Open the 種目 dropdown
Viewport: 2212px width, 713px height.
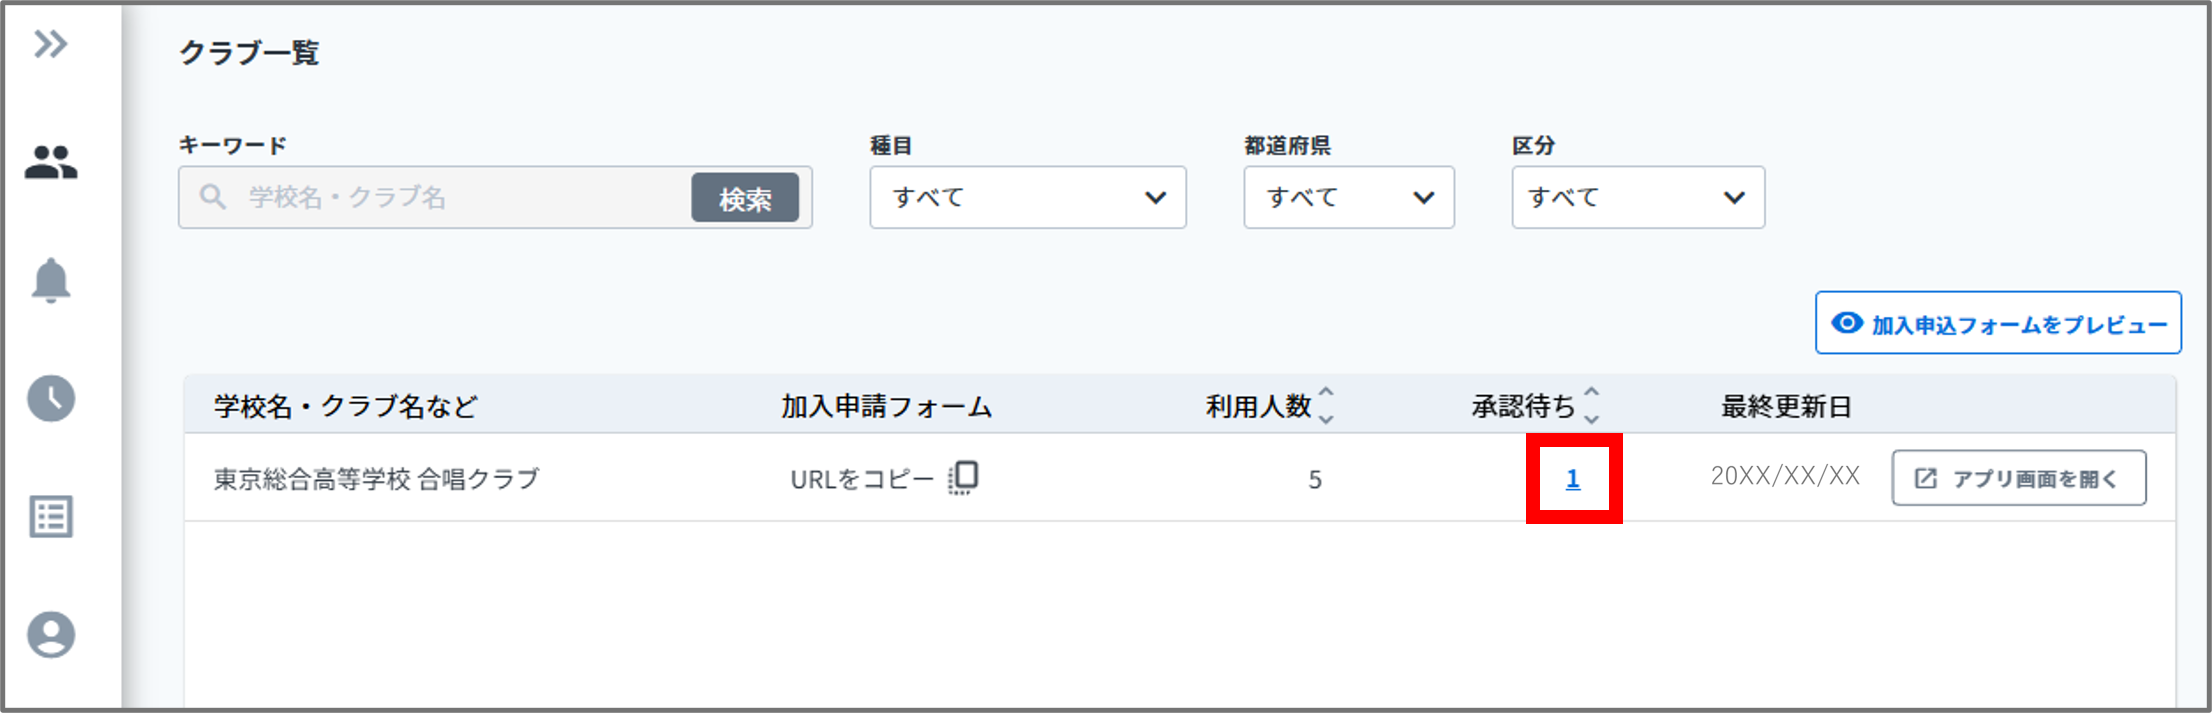(x=1028, y=197)
